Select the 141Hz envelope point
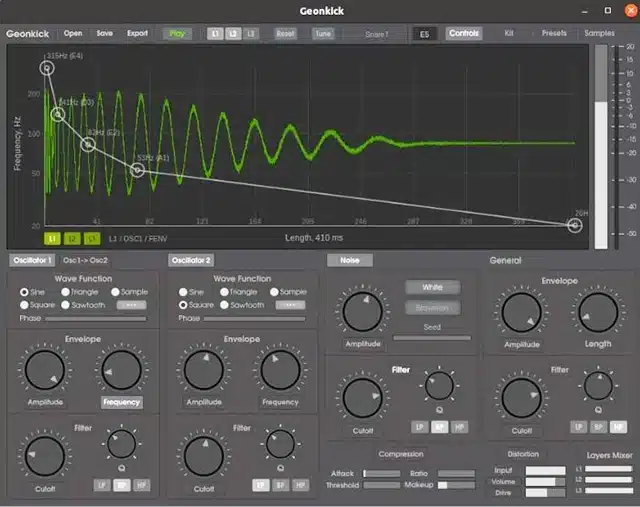 (58, 114)
